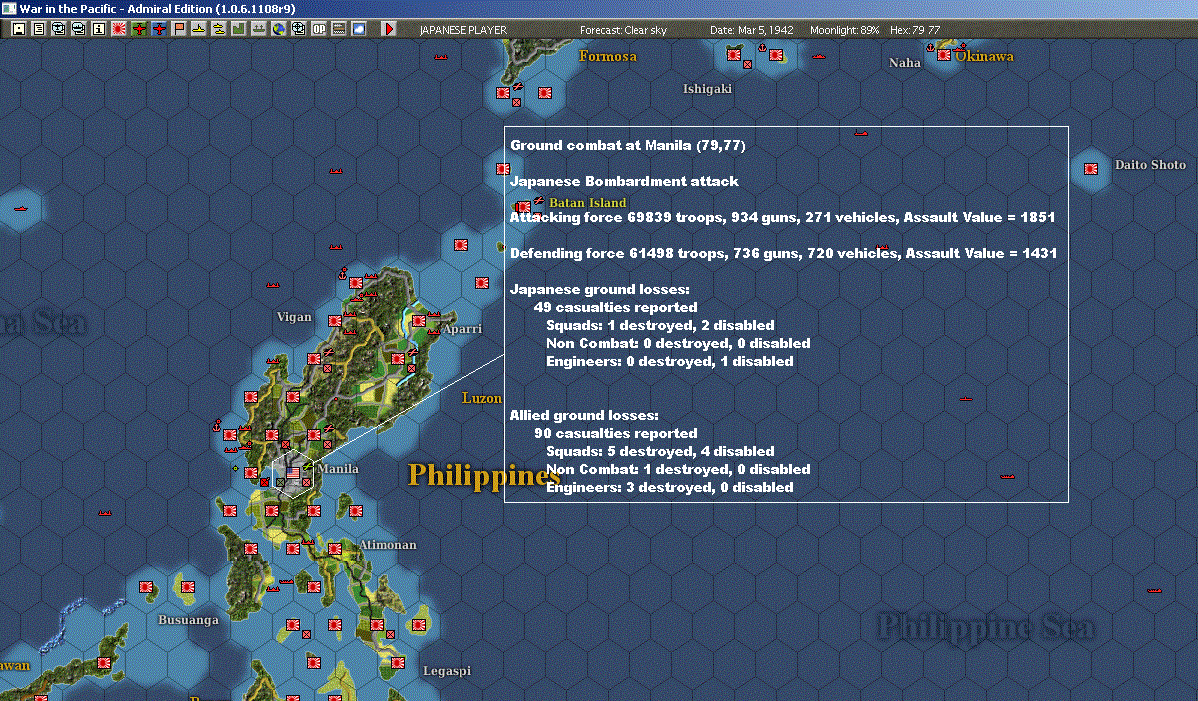The height and width of the screenshot is (701, 1198).
Task: Click the 'Moonlight: 89%' status text
Action: click(x=844, y=30)
